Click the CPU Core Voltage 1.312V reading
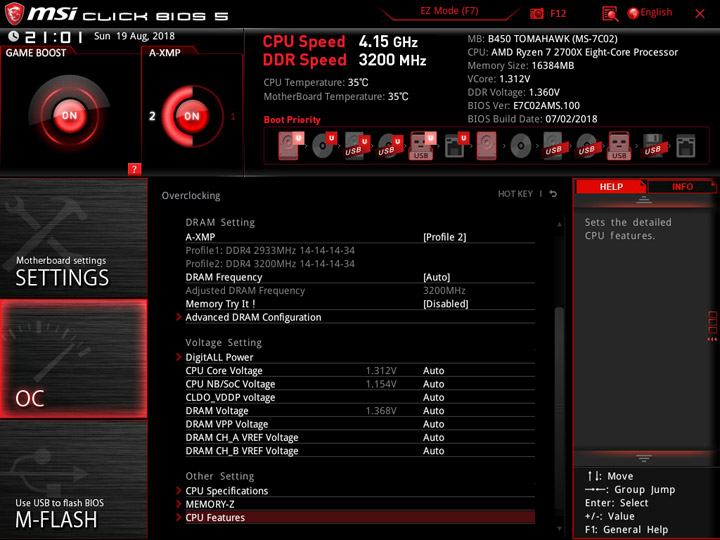Viewport: 720px width, 540px height. (381, 371)
